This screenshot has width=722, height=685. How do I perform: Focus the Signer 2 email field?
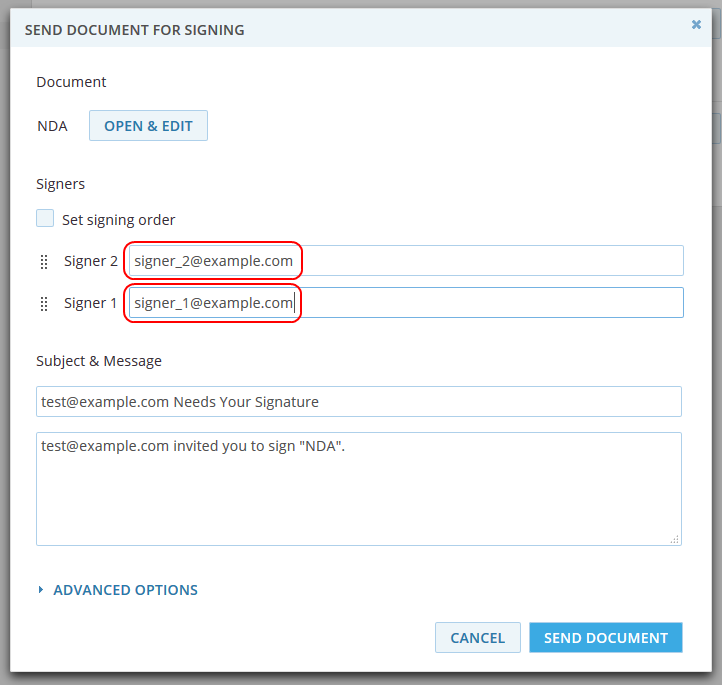[x=406, y=261]
